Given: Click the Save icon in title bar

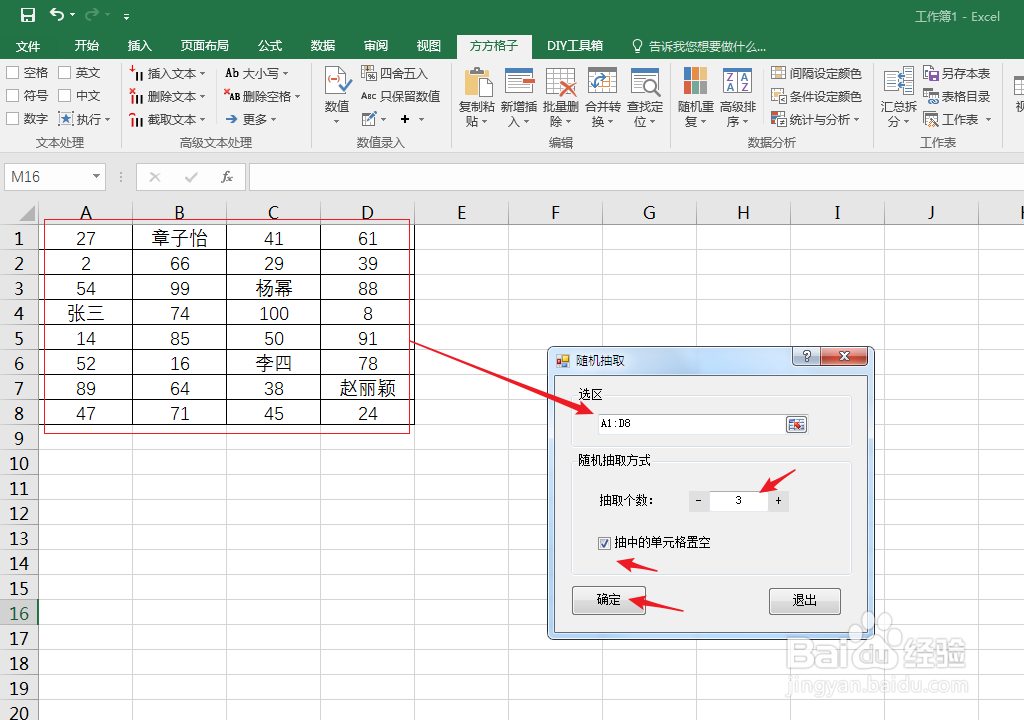Looking at the screenshot, I should 27,15.
